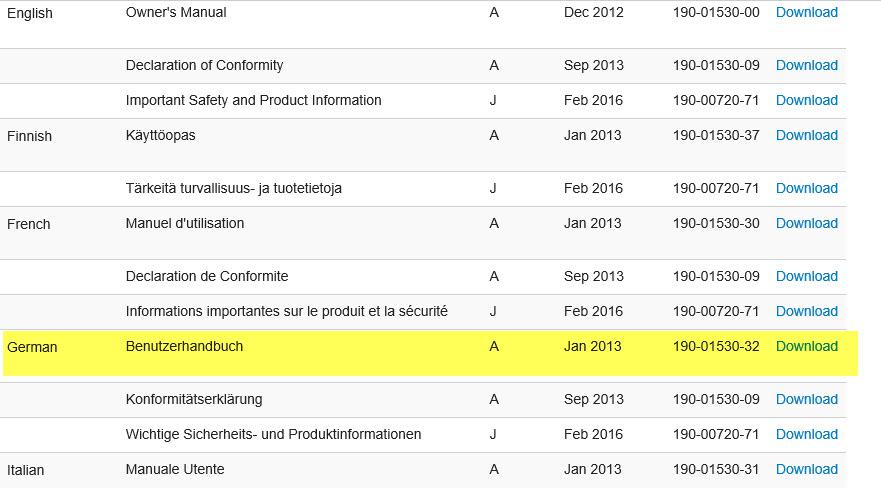881x488 pixels.
Task: Download Informations importantes sur le produit
Action: [x=806, y=312]
